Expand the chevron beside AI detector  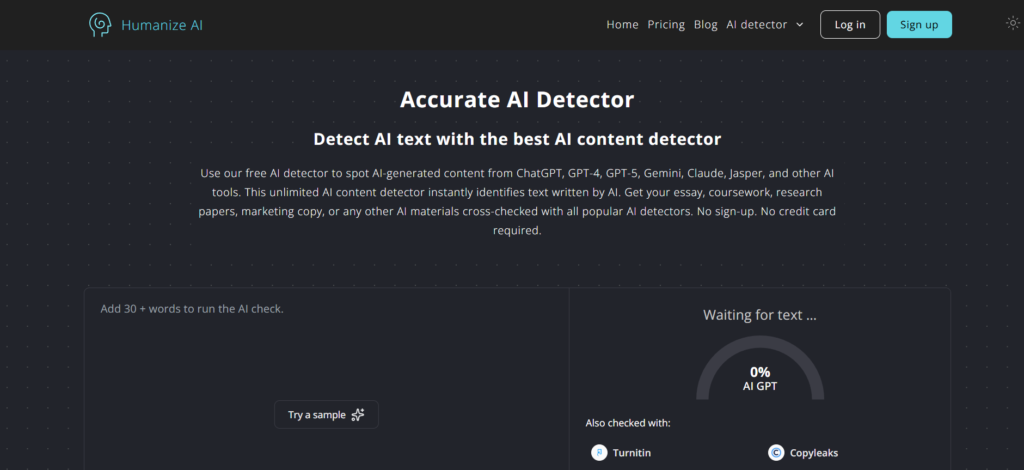799,25
